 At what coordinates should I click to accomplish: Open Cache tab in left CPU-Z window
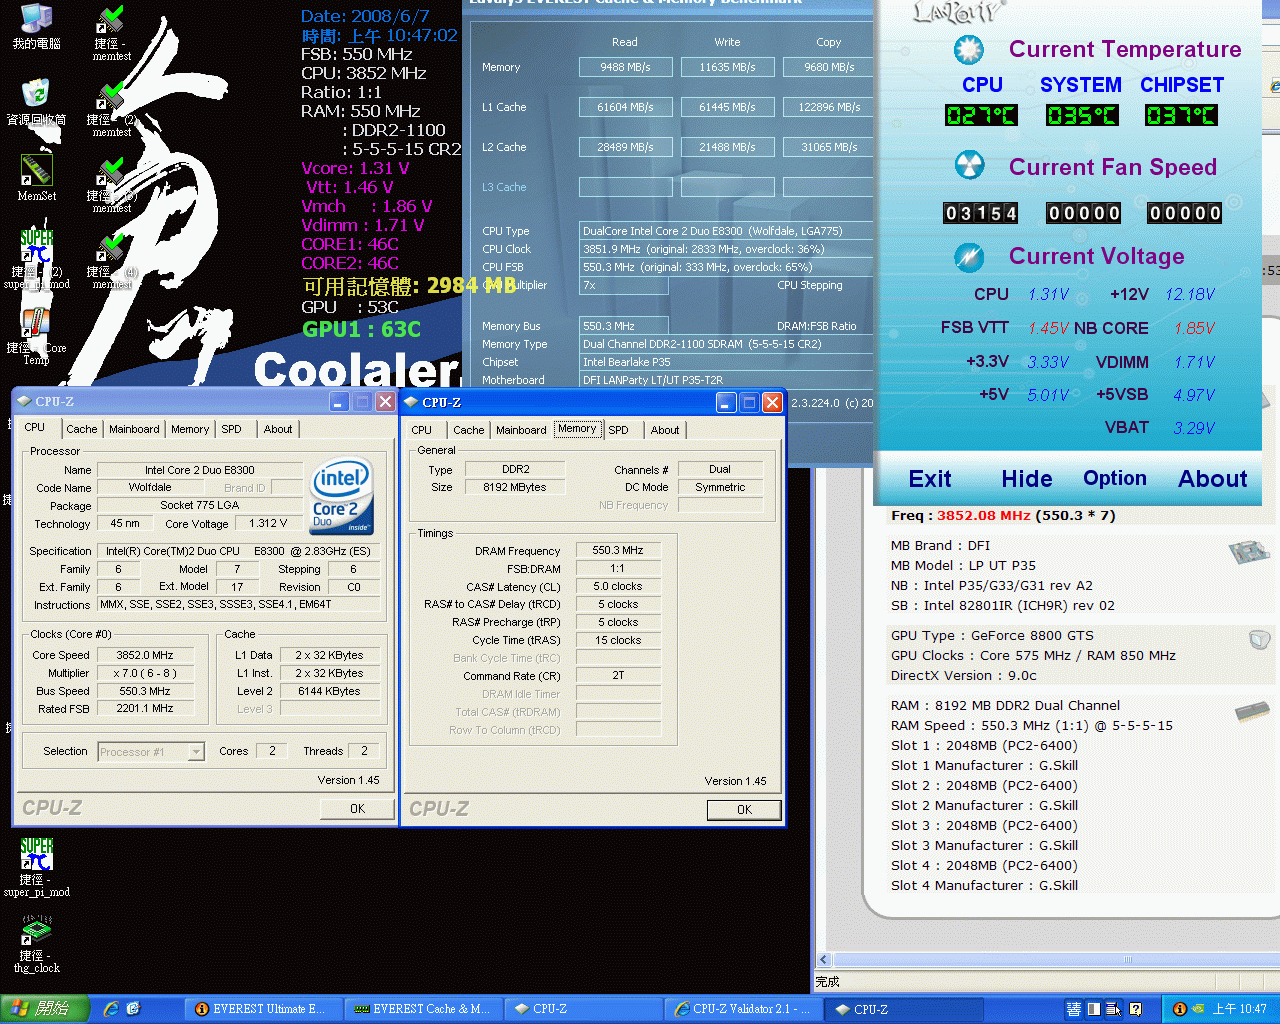tap(82, 429)
